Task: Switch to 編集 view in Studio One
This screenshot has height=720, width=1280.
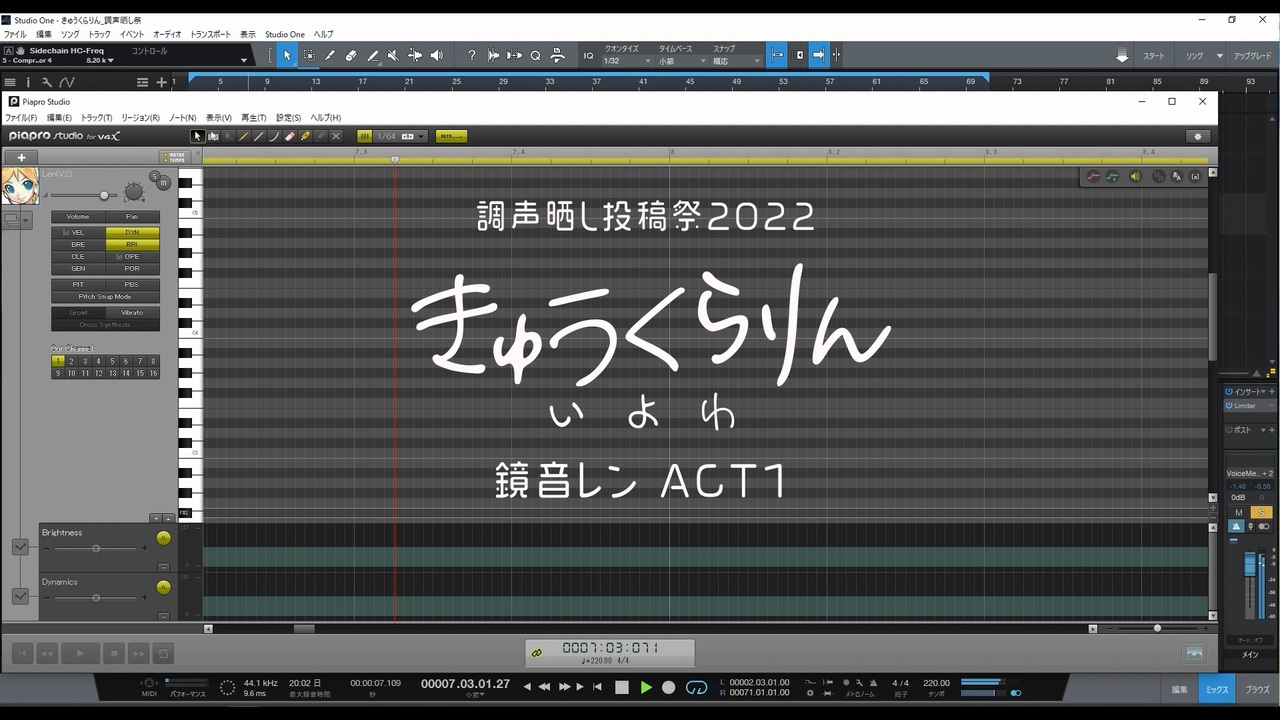Action: [x=1180, y=690]
